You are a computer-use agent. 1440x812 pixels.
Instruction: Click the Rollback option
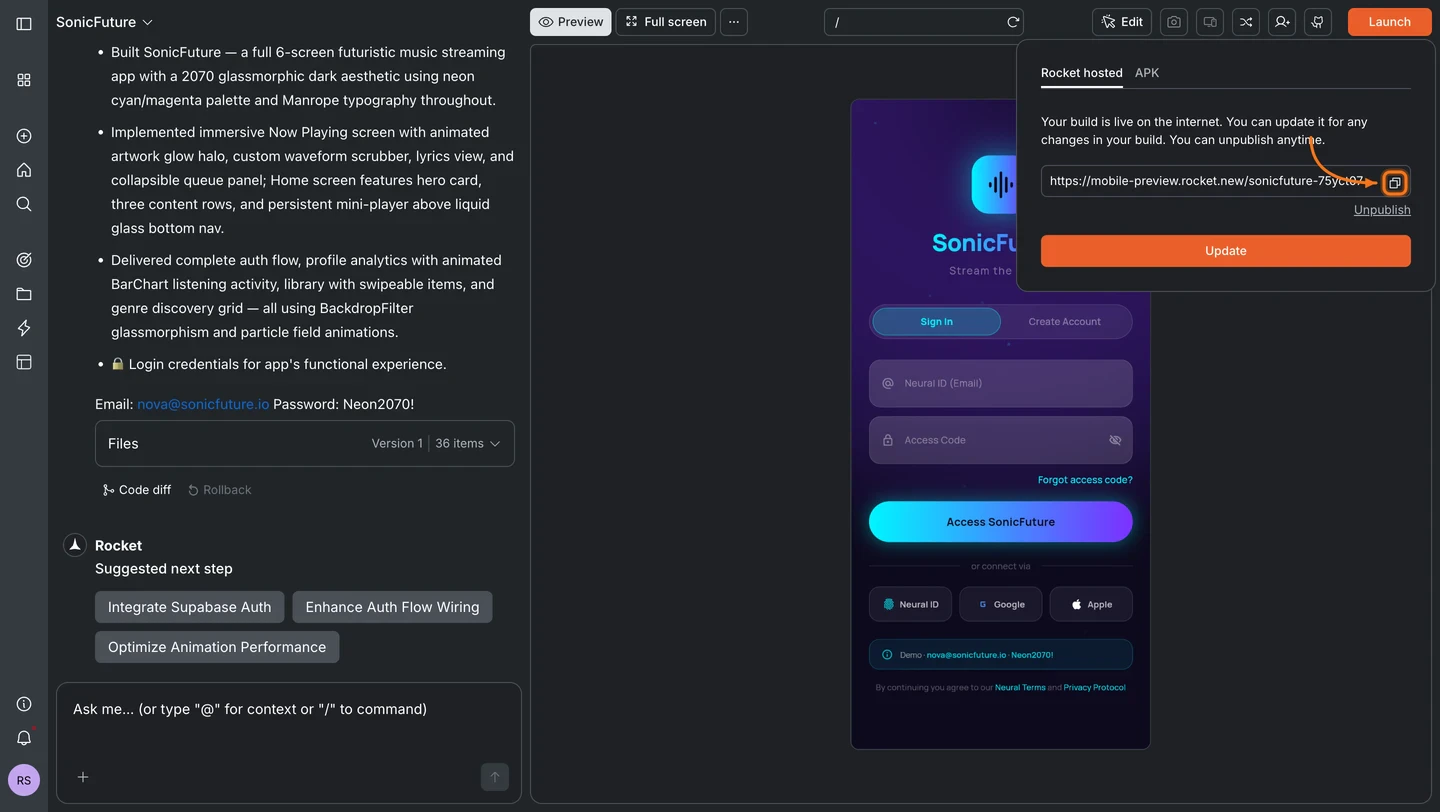[x=219, y=490]
